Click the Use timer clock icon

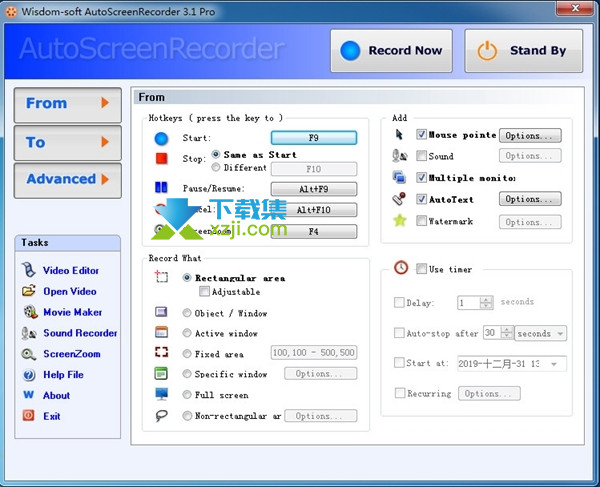click(x=401, y=267)
